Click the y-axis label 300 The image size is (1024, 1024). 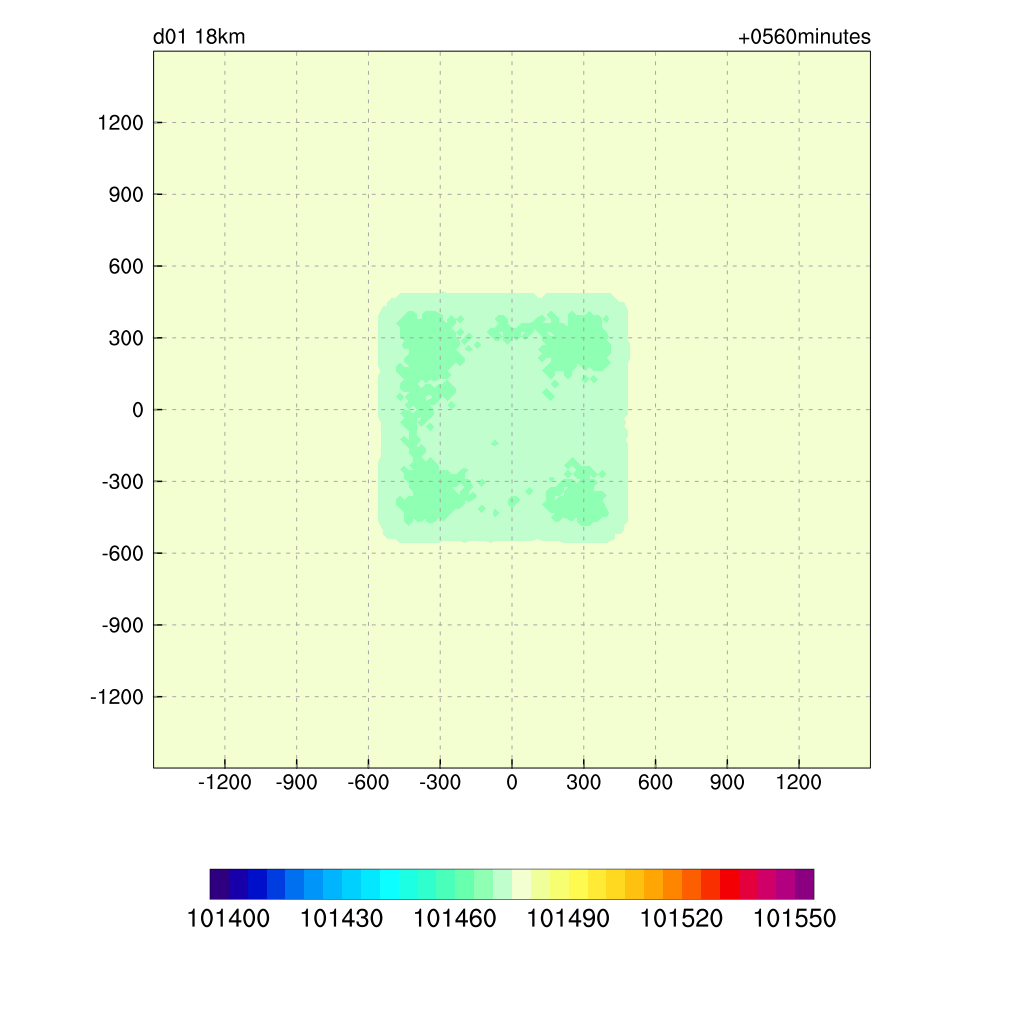click(126, 338)
